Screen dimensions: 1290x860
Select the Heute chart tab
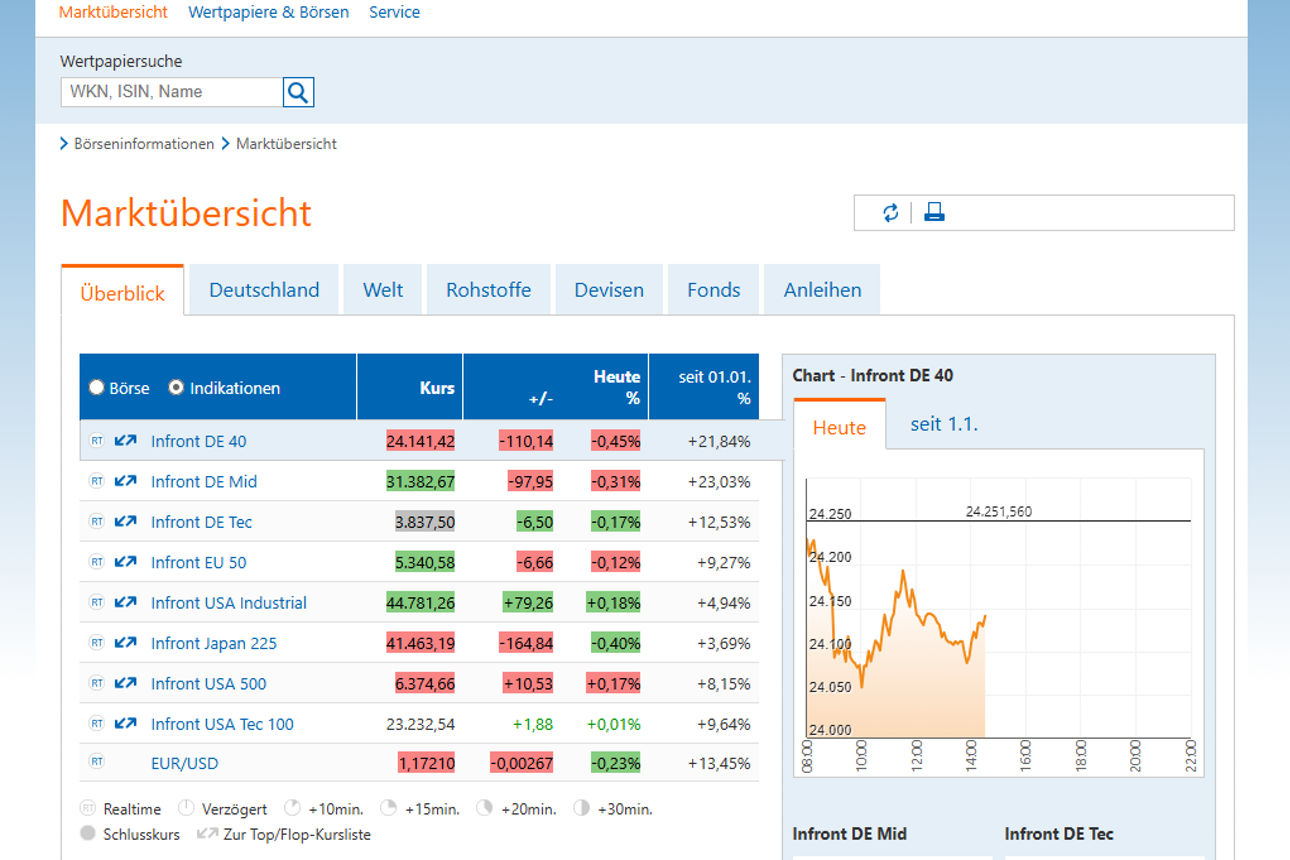coord(839,427)
